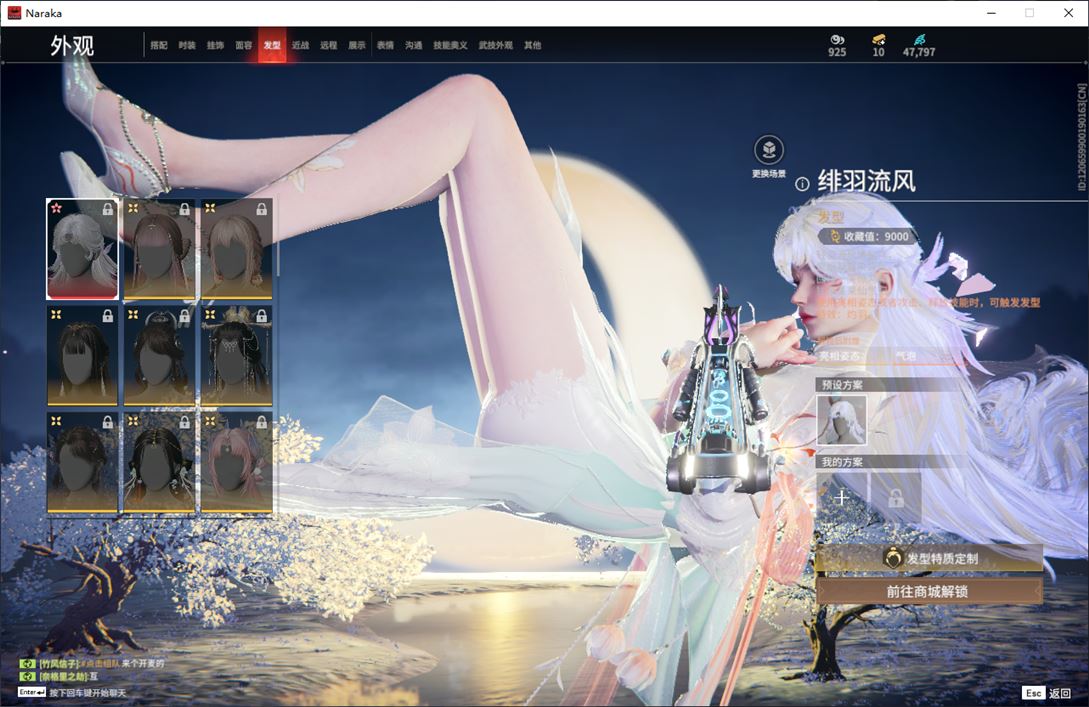The width and height of the screenshot is (1089, 707).
Task: Select the 亮相姿态 pose tab
Action: tap(840, 356)
